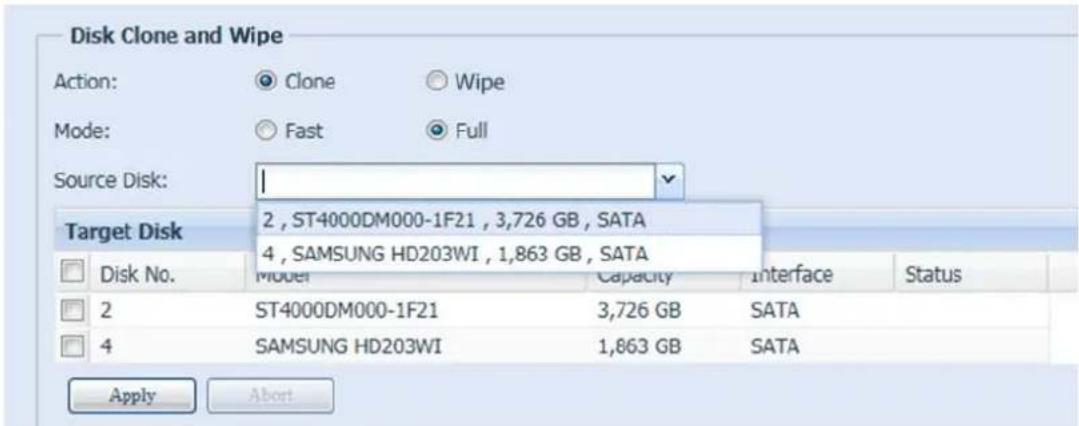Image resolution: width=1079 pixels, height=426 pixels.
Task: Click the Interface column header
Action: [x=791, y=275]
